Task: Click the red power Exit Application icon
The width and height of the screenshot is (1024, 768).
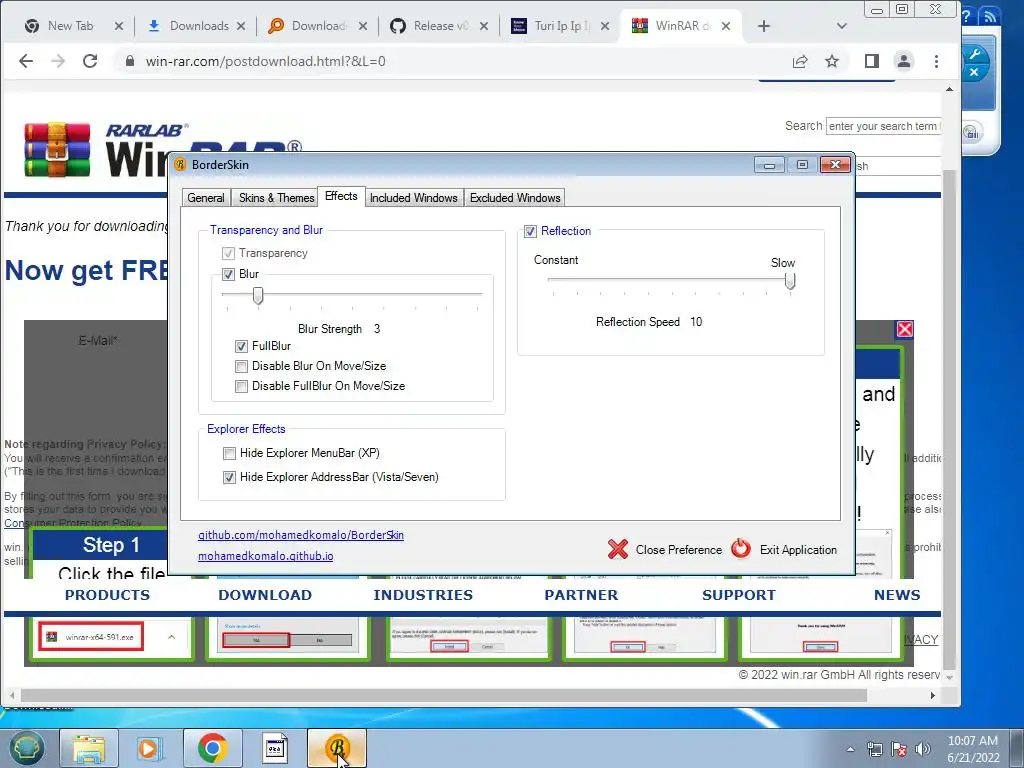Action: point(741,549)
